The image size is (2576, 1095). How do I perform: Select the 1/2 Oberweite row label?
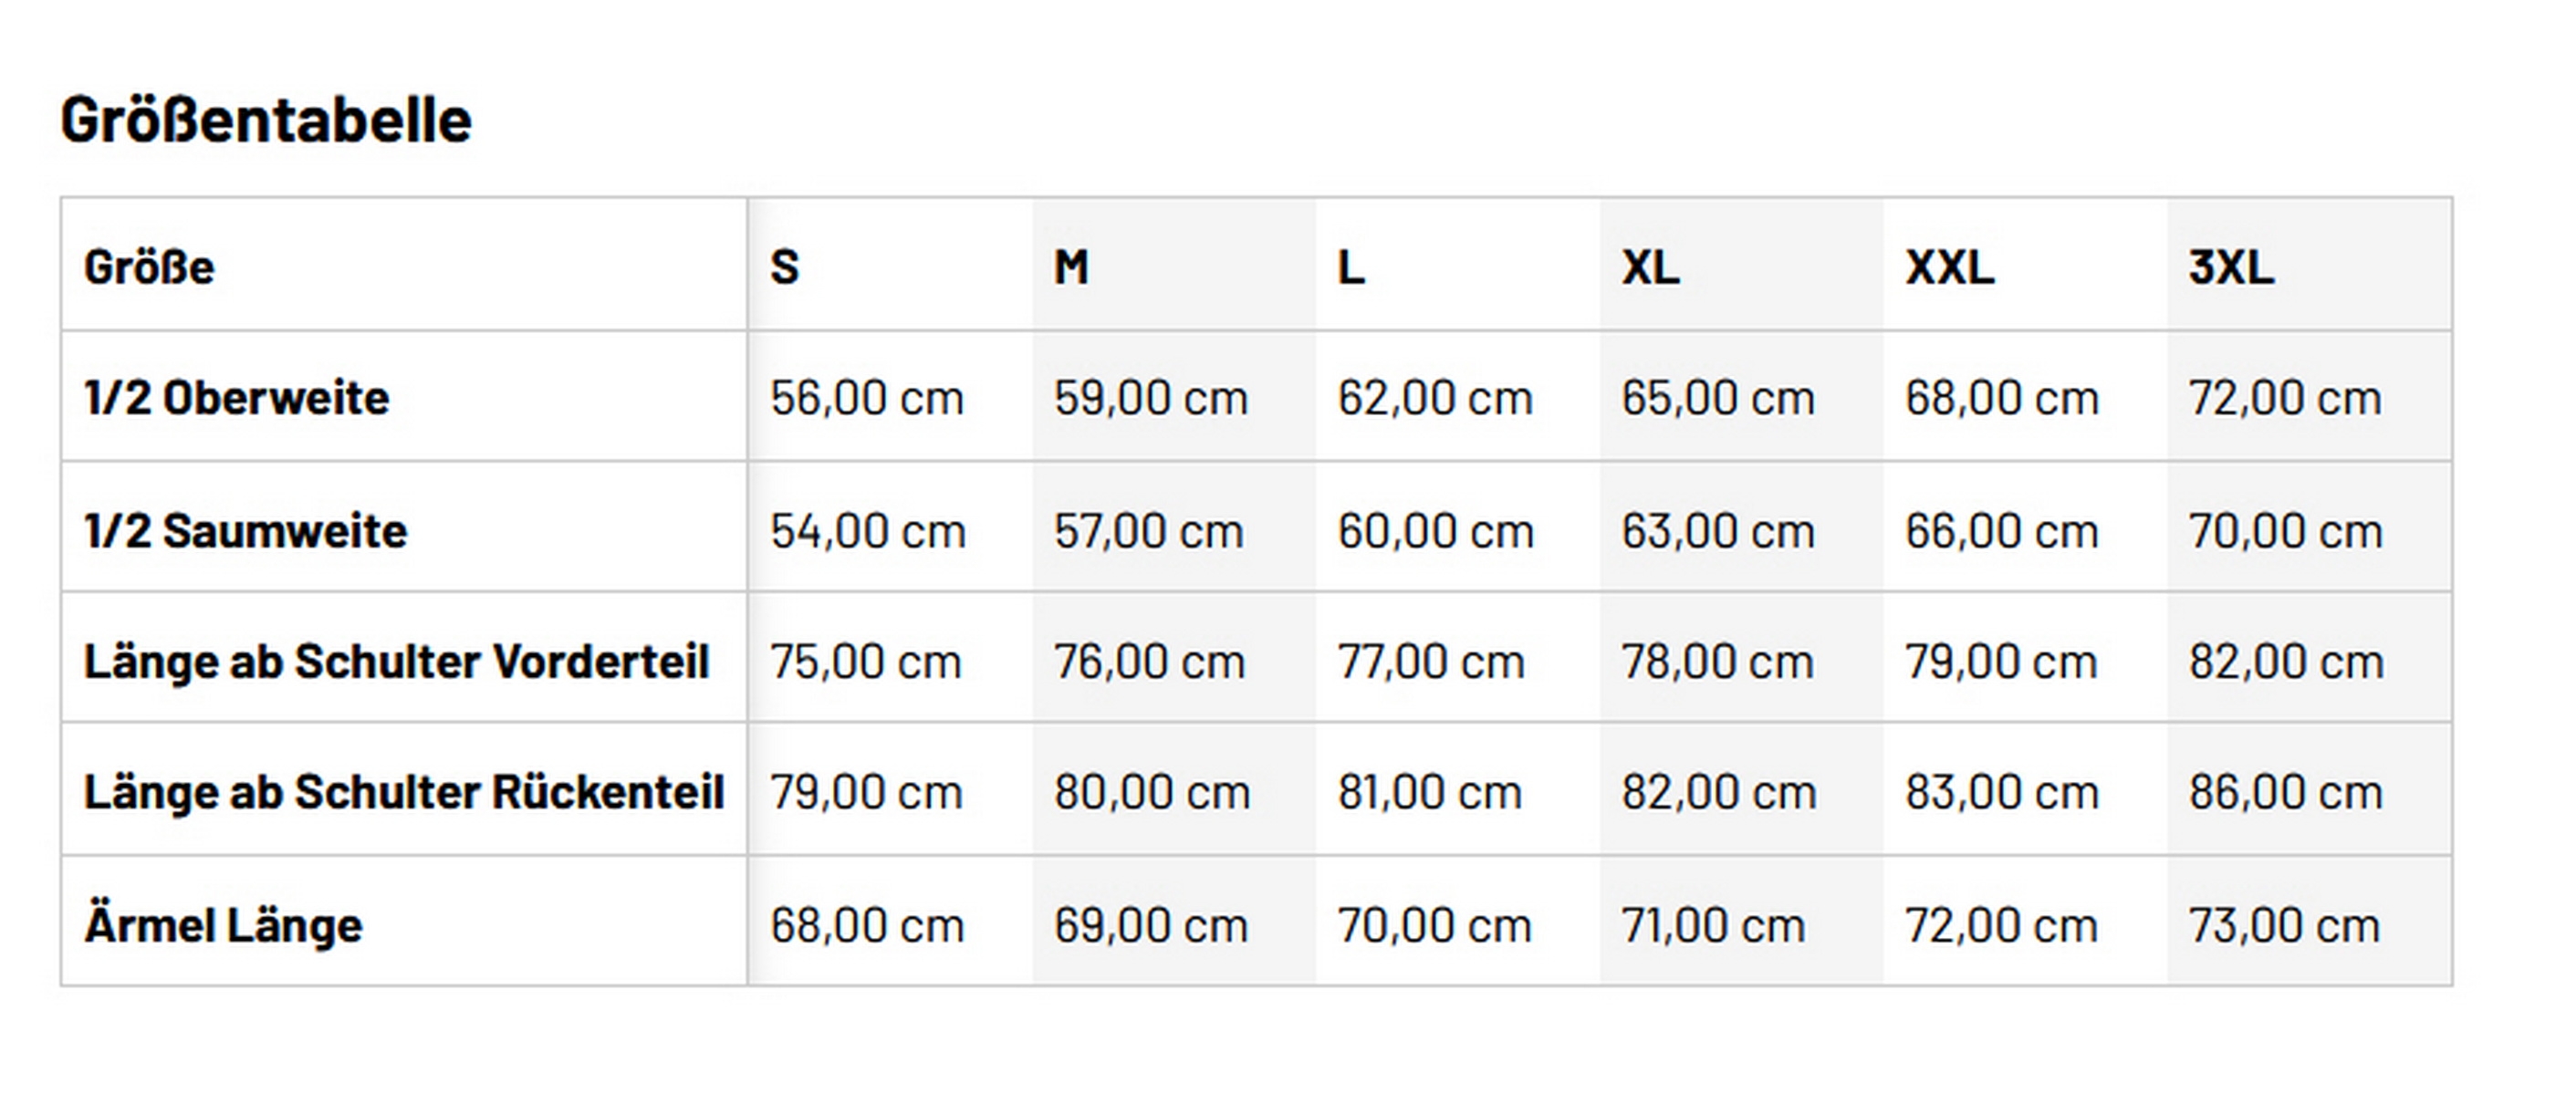coord(237,398)
